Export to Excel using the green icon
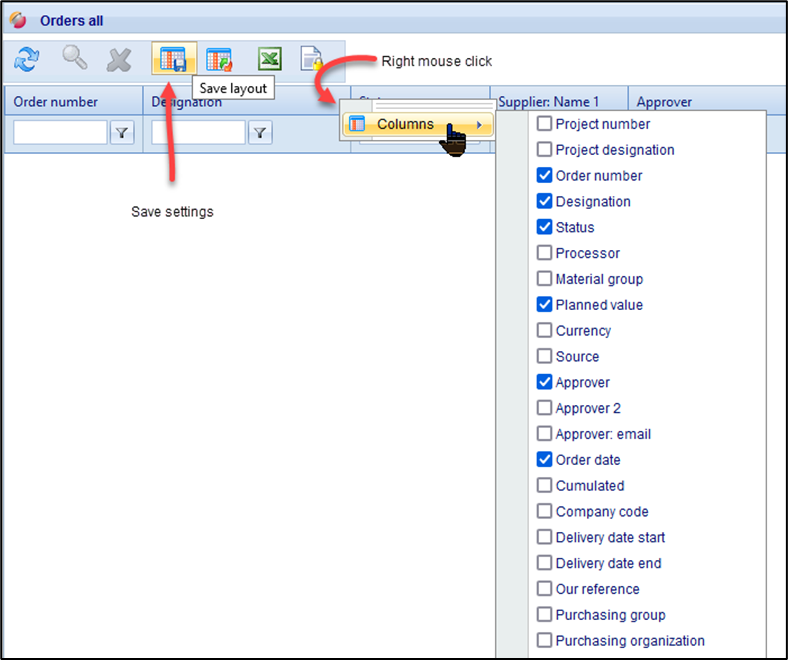Viewport: 788px width, 660px height. coord(269,60)
